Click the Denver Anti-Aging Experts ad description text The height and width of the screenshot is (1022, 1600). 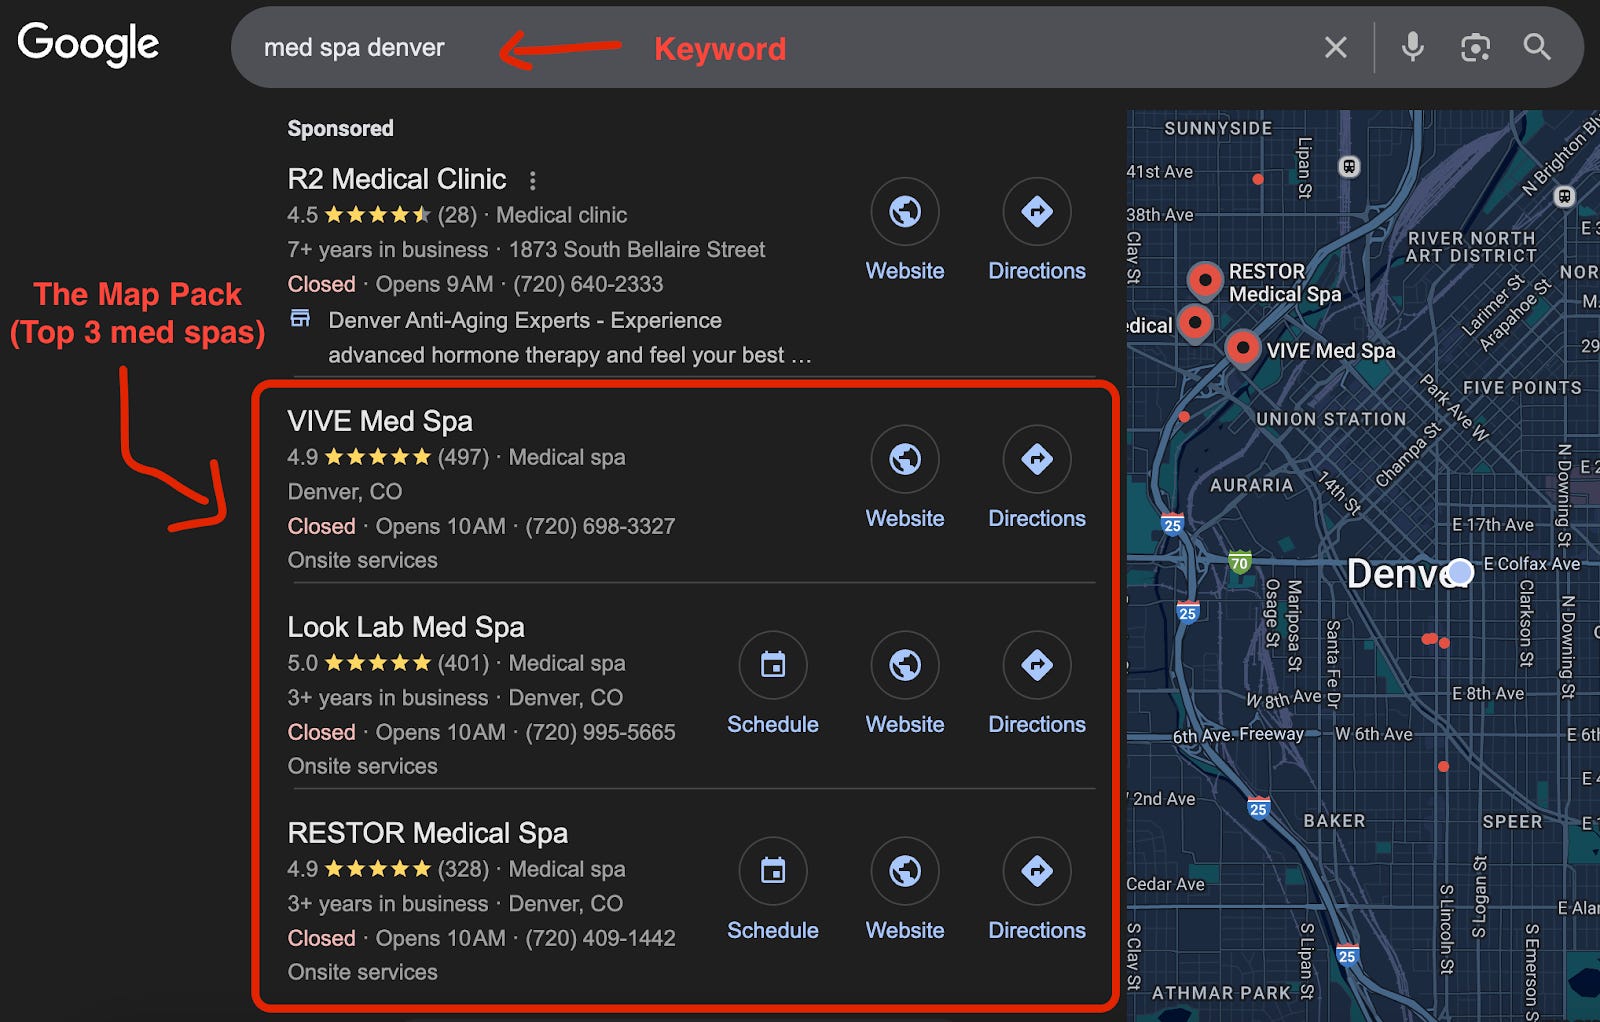point(570,338)
